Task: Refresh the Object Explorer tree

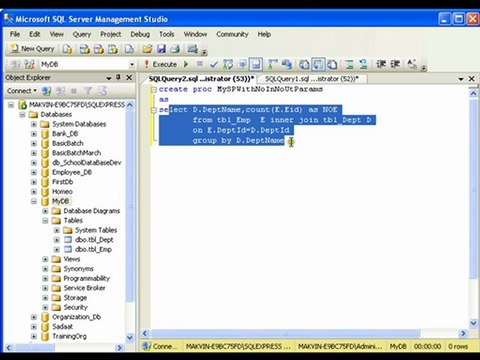Action: tap(102, 91)
